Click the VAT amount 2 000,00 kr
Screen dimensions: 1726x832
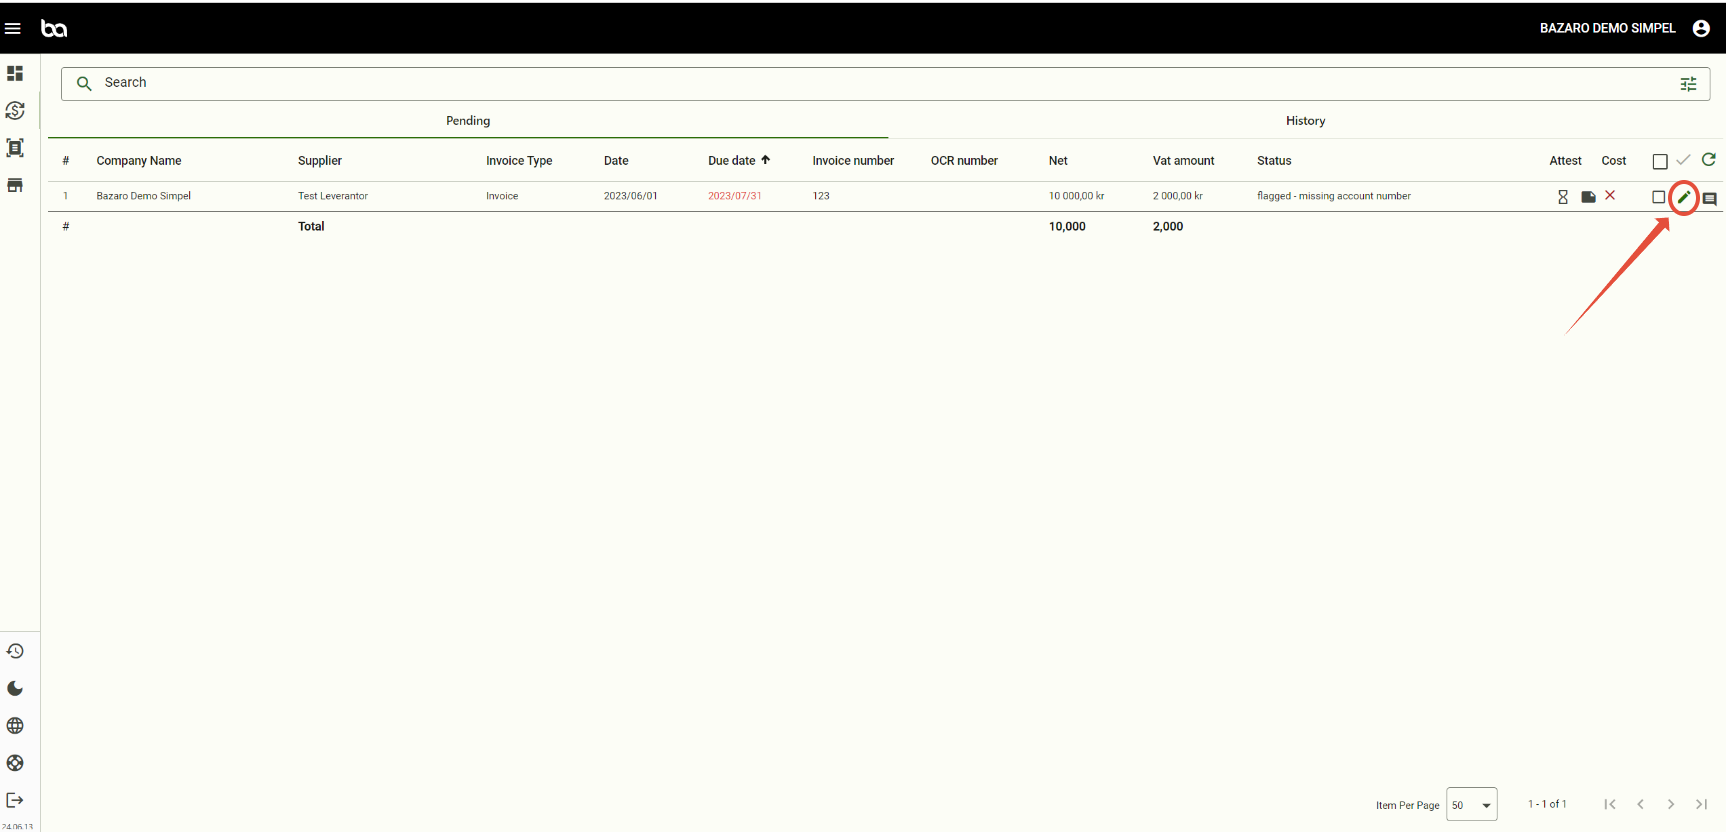click(1178, 196)
